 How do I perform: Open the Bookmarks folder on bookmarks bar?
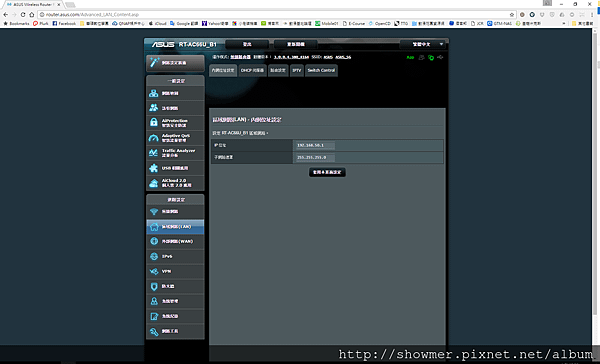16,23
